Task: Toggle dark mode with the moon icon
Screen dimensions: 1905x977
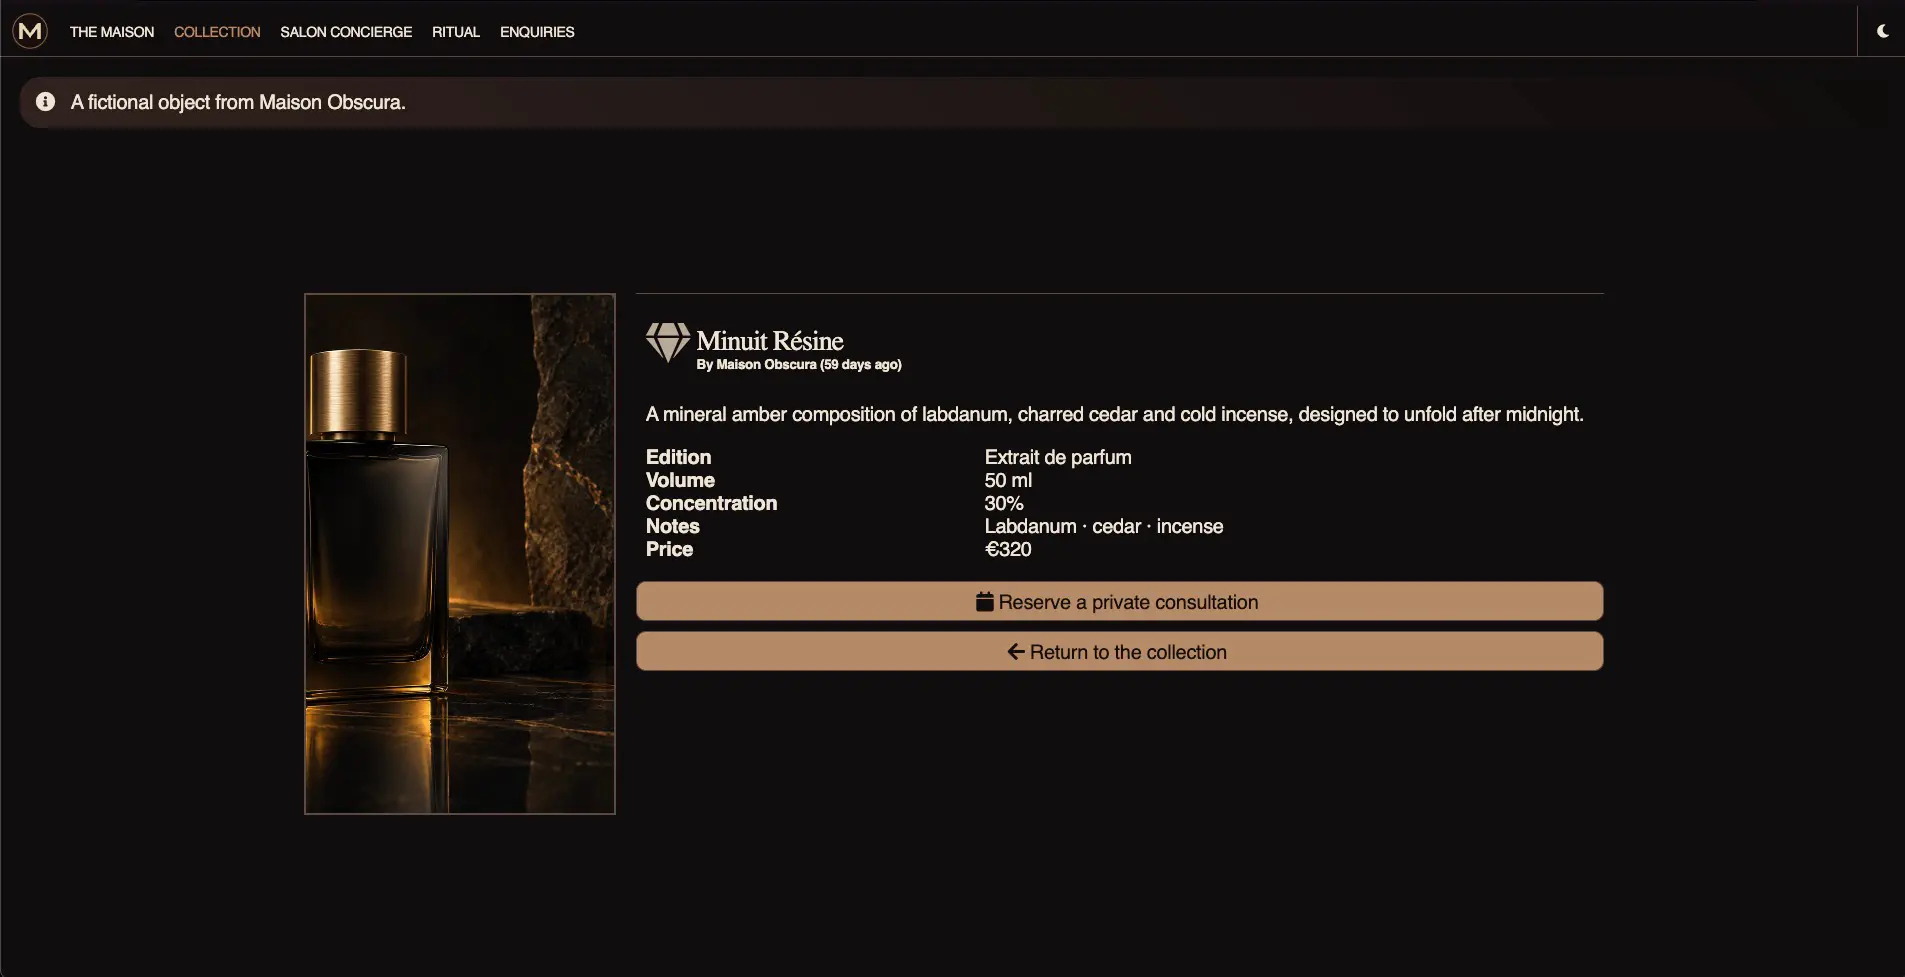Action: 1882,31
